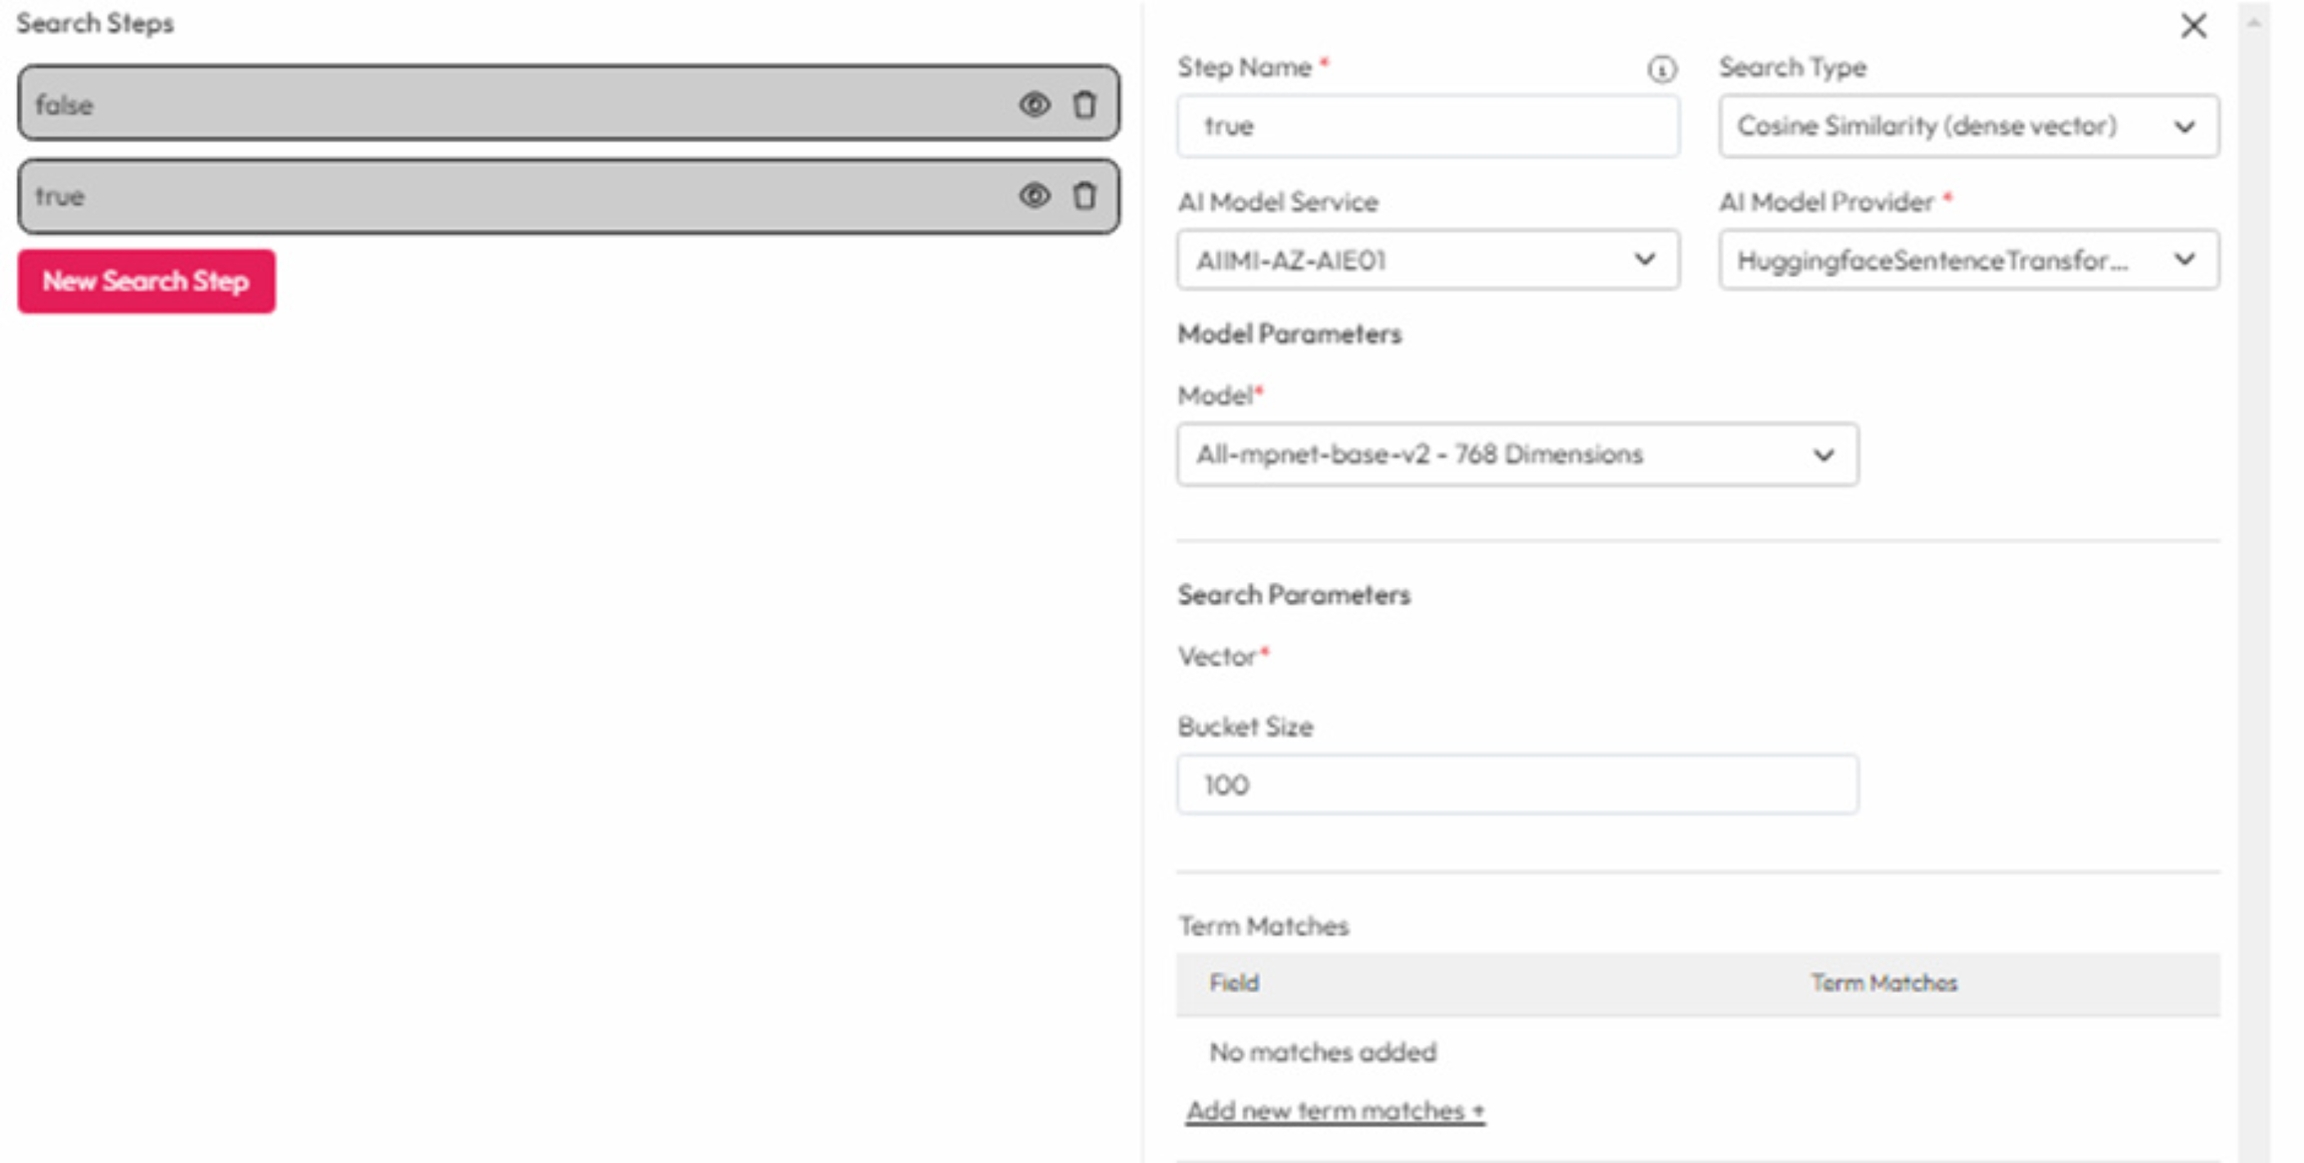The width and height of the screenshot is (2304, 1163).
Task: Toggle visibility eye on 'false' step
Action: [1034, 105]
